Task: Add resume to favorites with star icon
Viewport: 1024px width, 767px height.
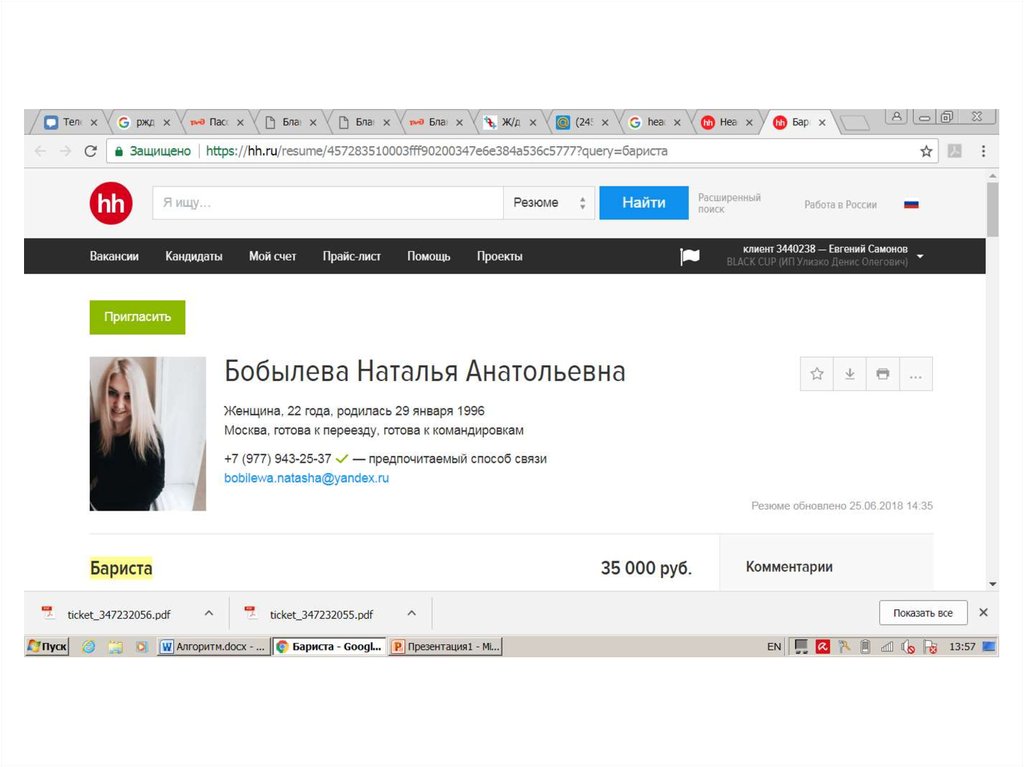Action: pyautogui.click(x=817, y=374)
